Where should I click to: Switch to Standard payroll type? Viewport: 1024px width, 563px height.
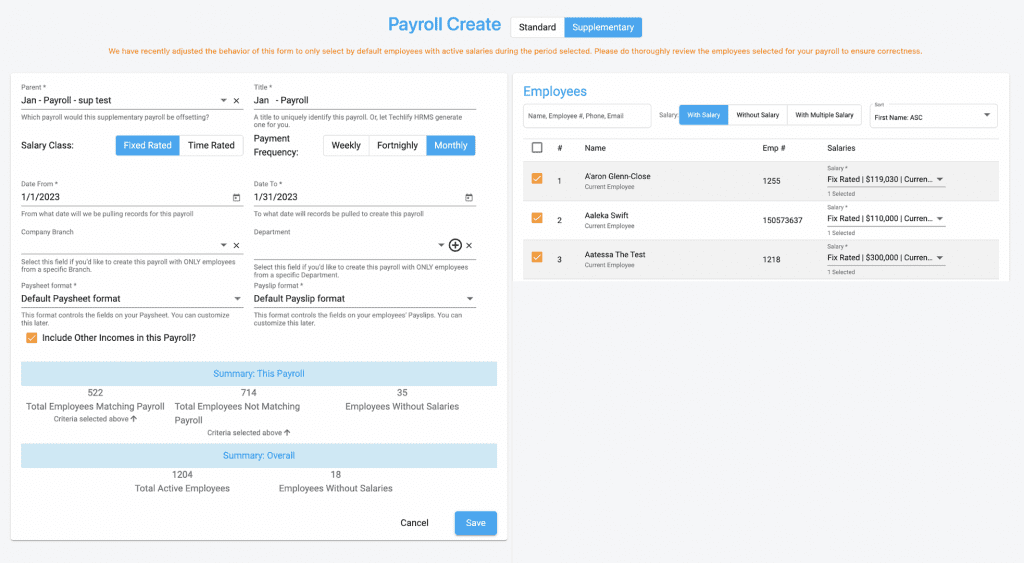click(537, 27)
